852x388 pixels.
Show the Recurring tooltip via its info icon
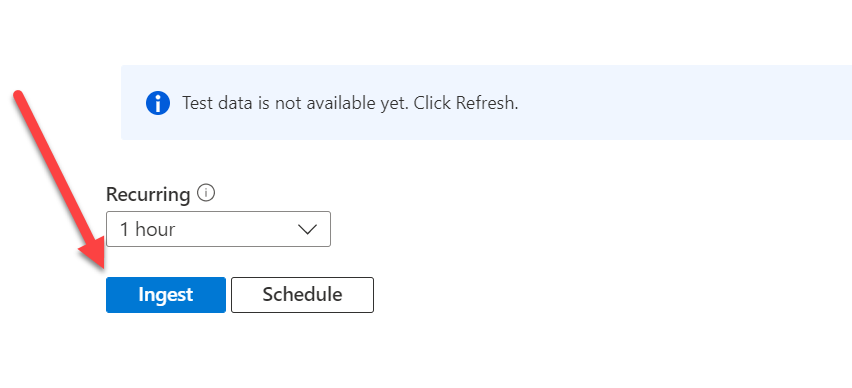[x=206, y=193]
